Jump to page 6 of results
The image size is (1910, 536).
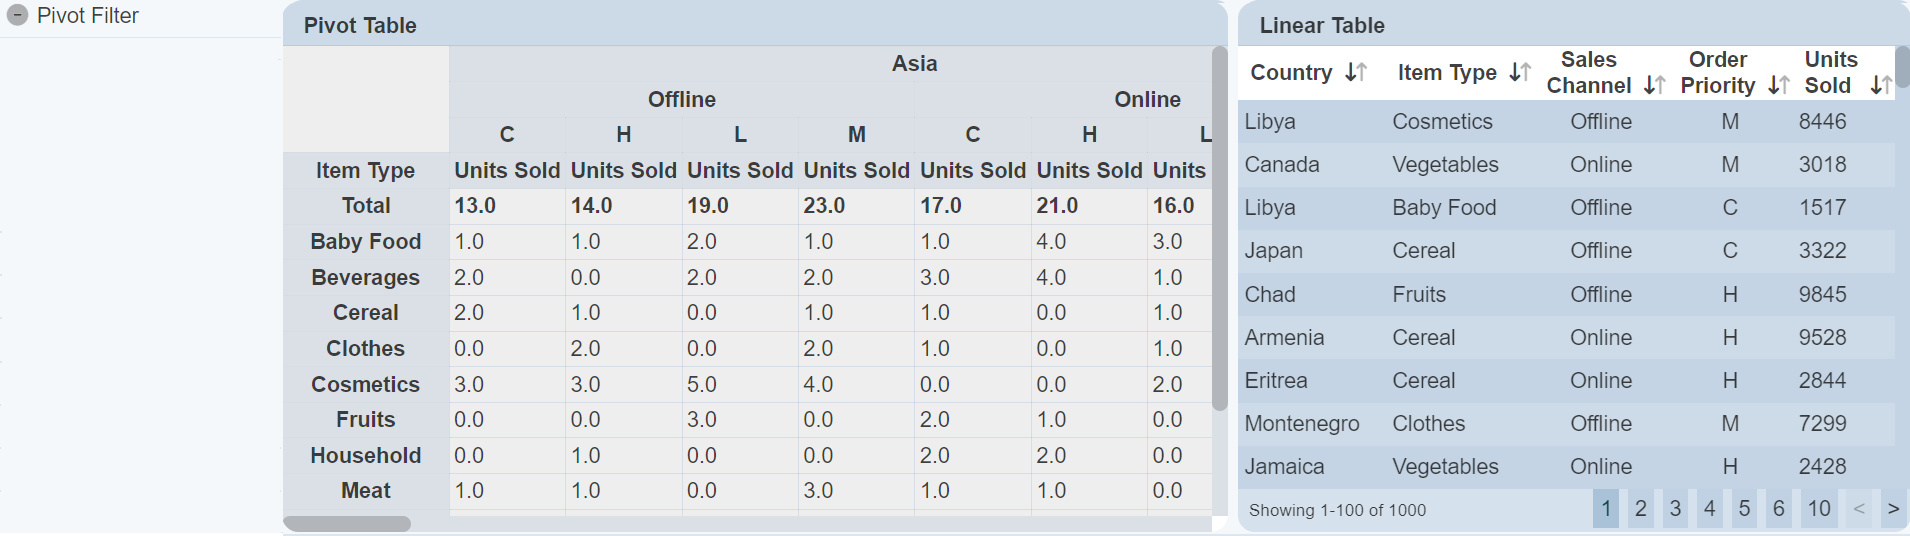[1778, 509]
